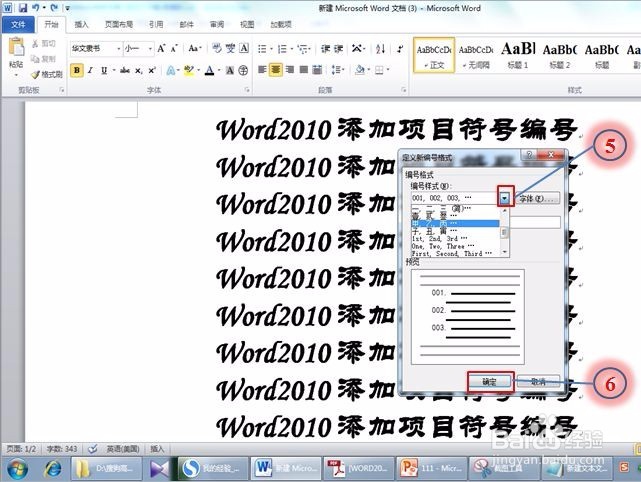Click the Character Shading icon
The height and width of the screenshot is (482, 641).
point(230,70)
